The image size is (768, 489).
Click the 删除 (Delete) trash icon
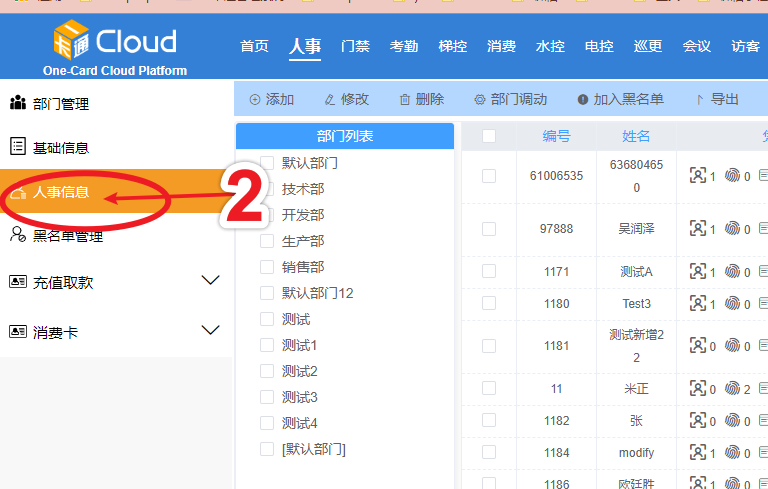click(405, 100)
